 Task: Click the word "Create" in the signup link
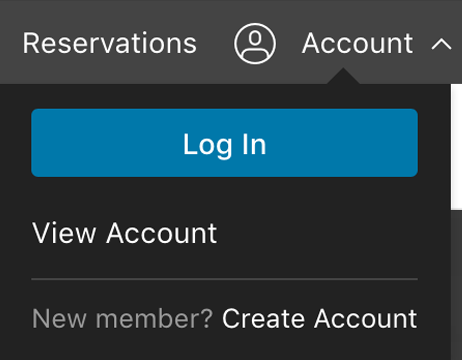click(263, 319)
